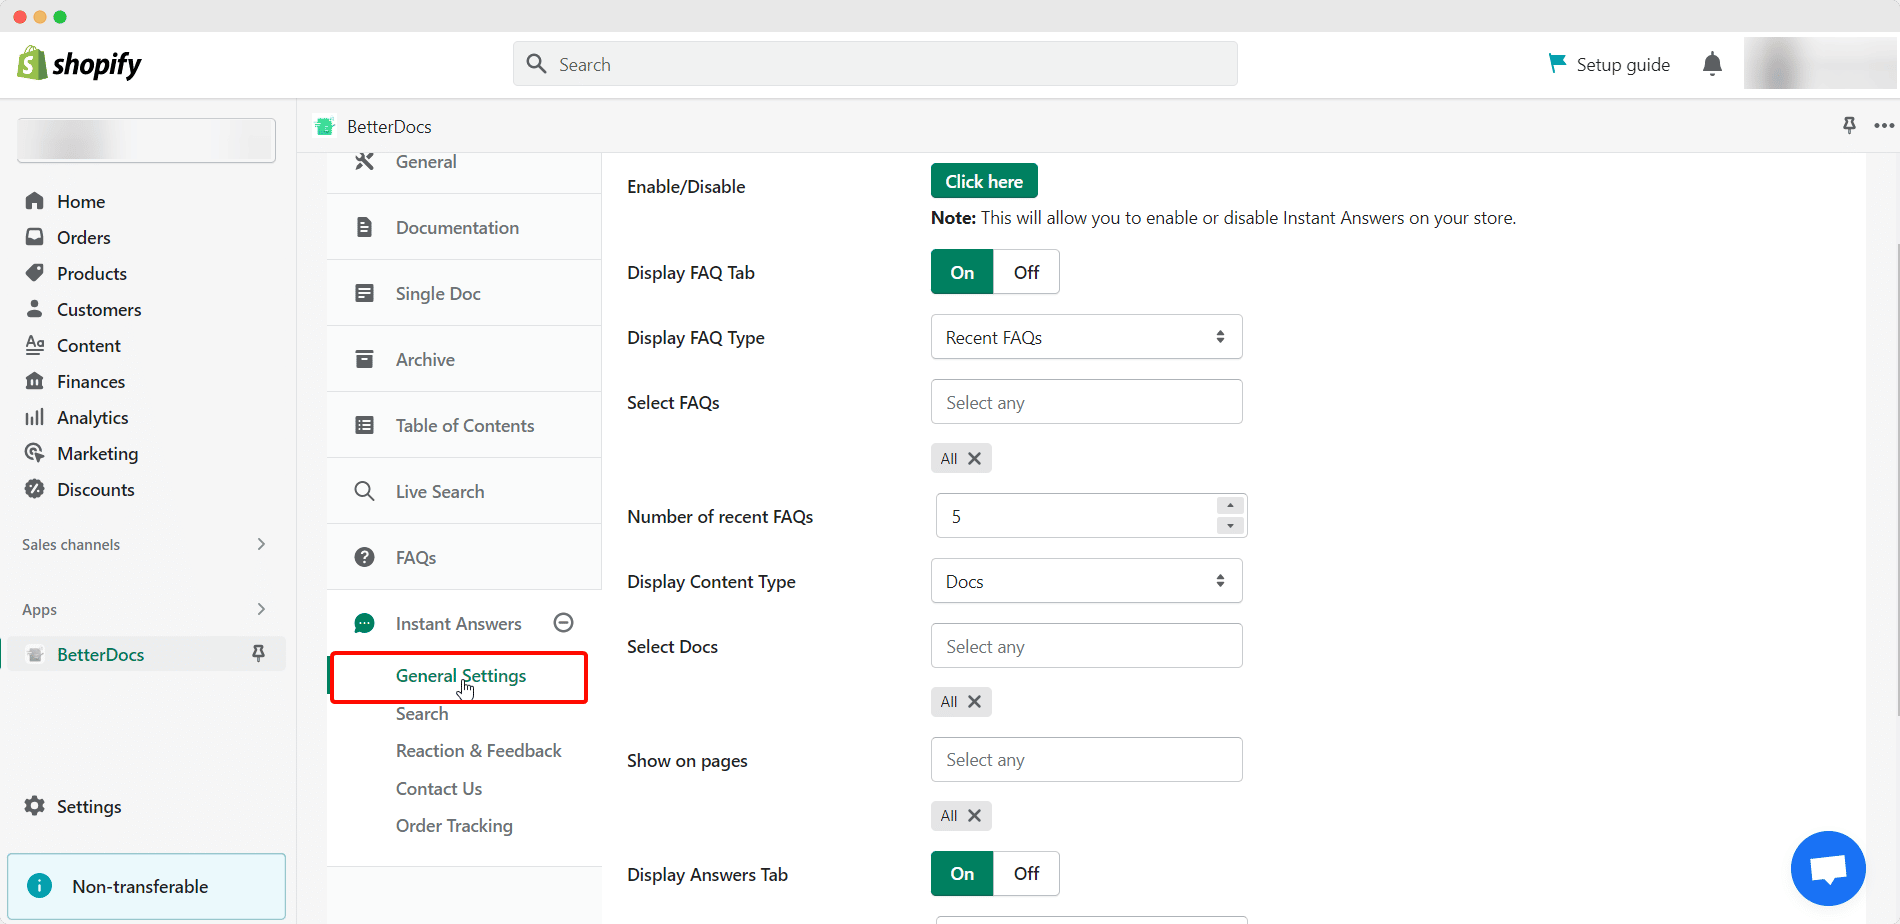
Task: Remove the All tag under Select FAQs
Action: point(974,458)
